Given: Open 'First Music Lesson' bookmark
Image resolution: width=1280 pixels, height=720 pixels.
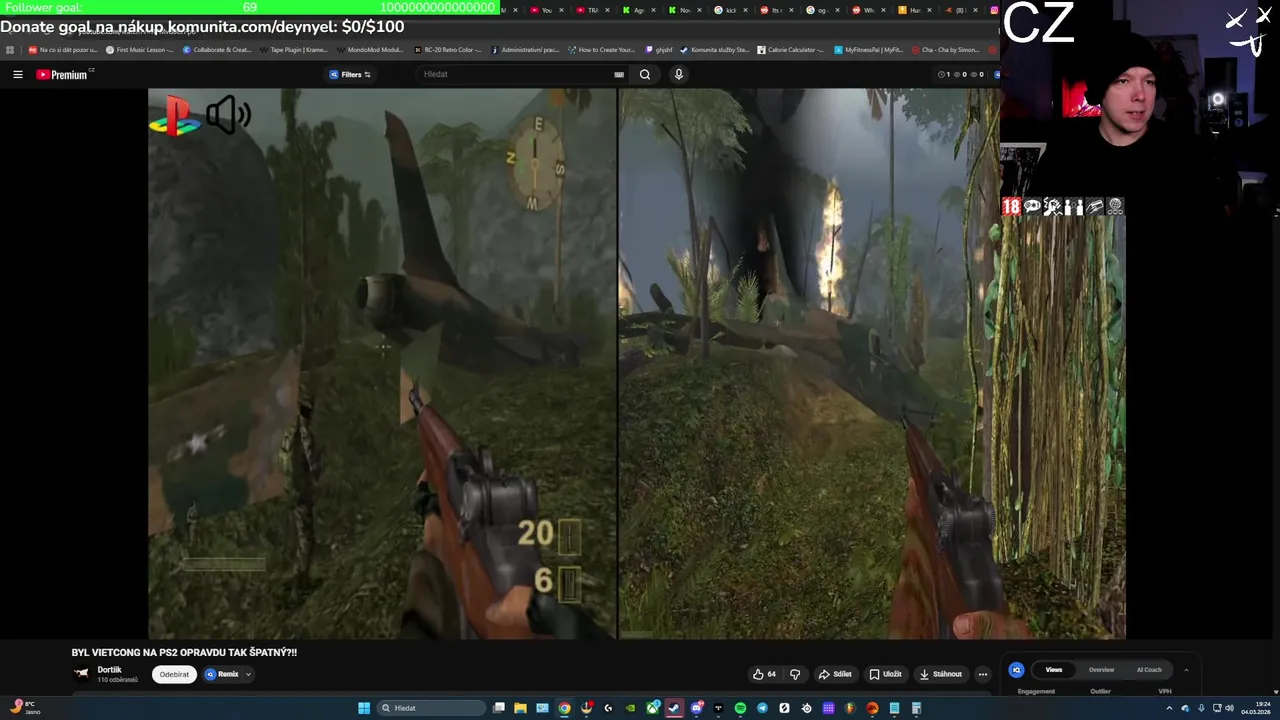Looking at the screenshot, I should click(139, 49).
